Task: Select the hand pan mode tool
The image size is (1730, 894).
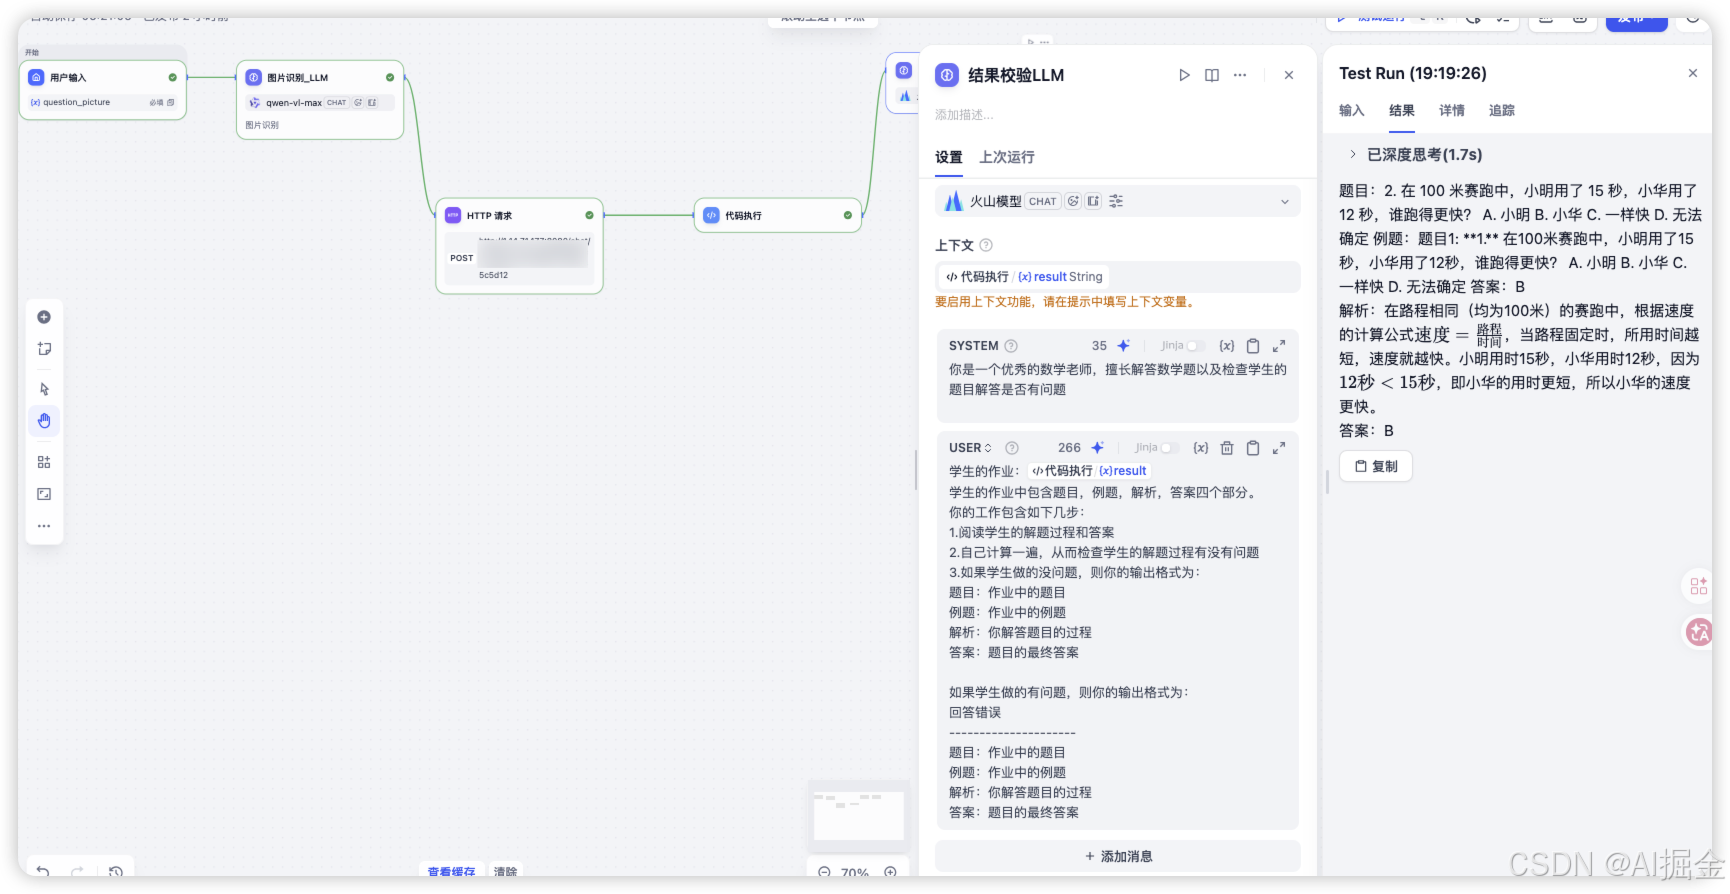Action: [x=44, y=421]
